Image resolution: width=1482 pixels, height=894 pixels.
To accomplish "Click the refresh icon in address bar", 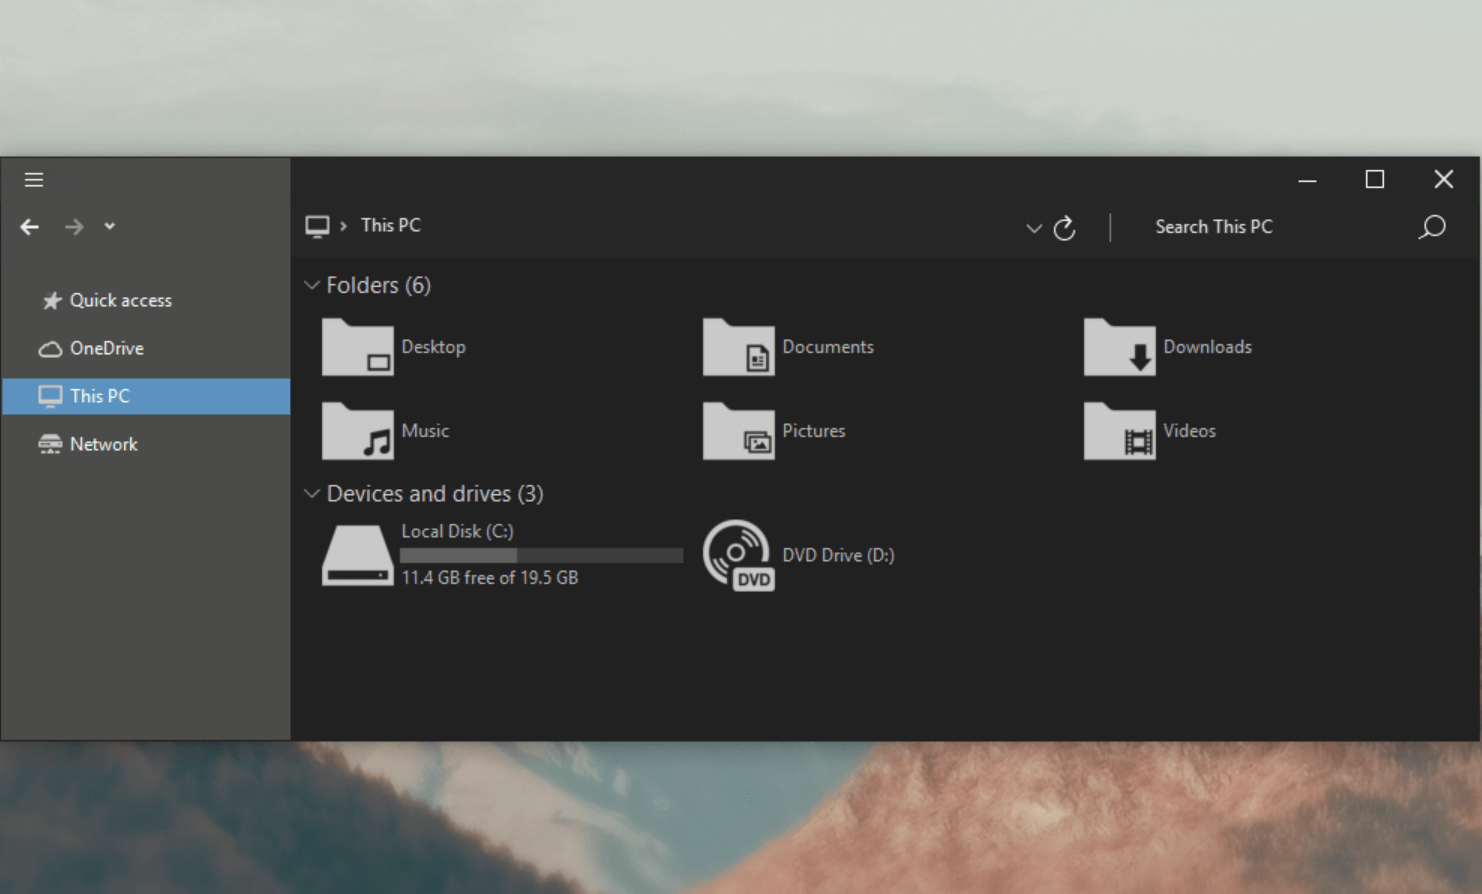I will [x=1065, y=228].
